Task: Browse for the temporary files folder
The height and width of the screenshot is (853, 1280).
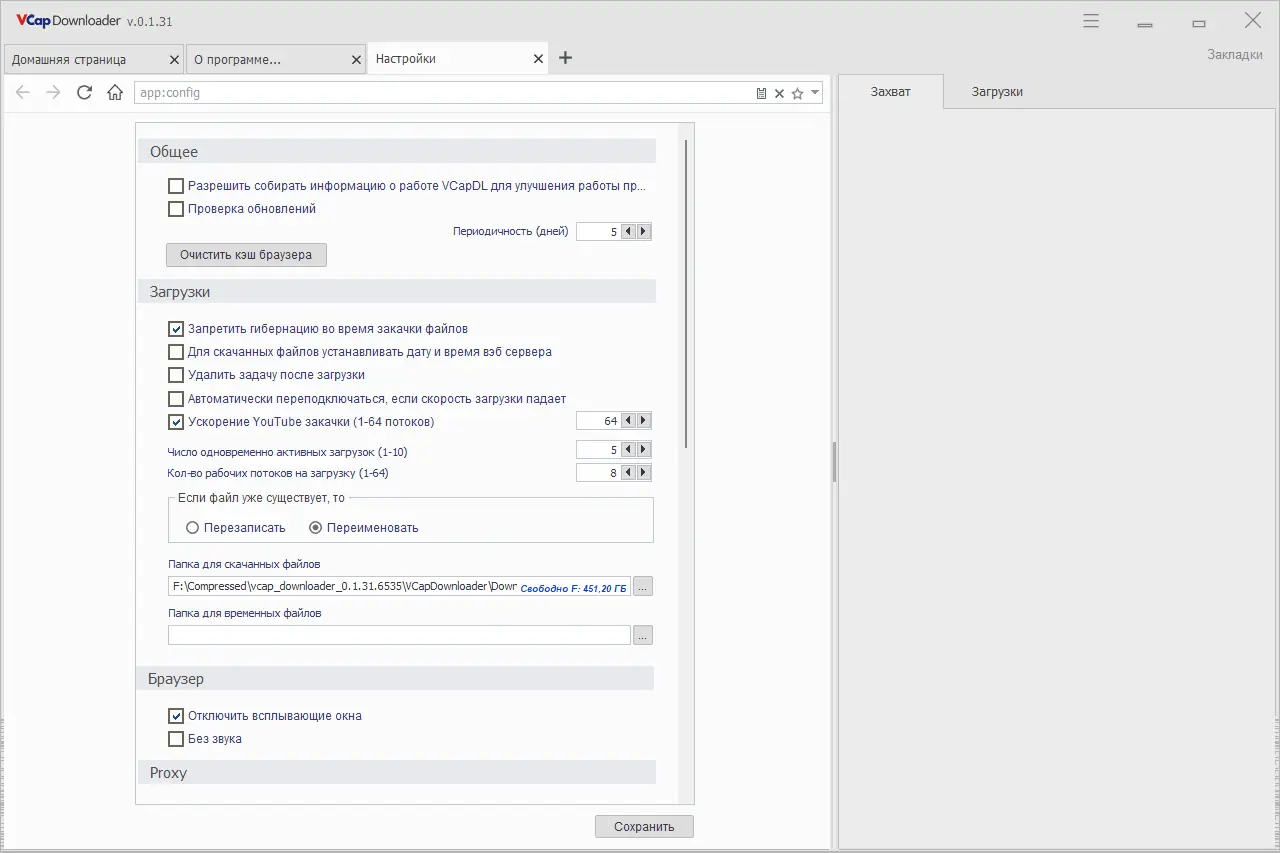Action: (x=643, y=635)
